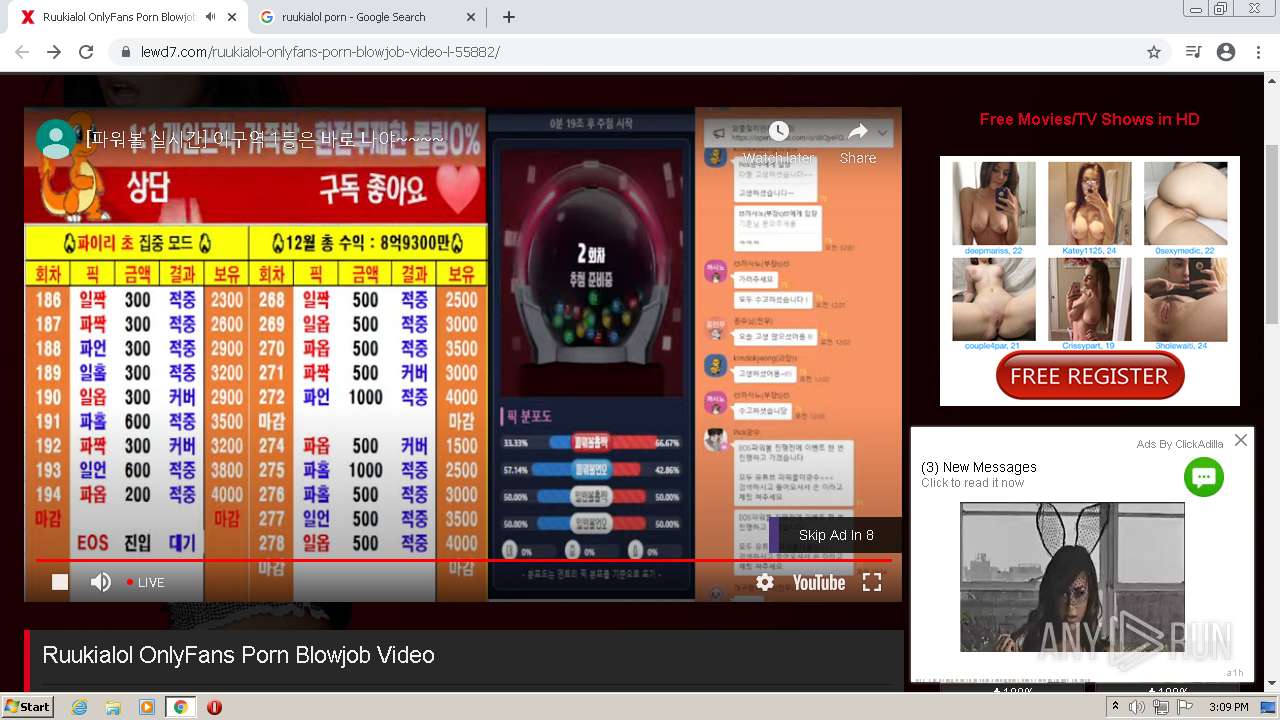Click the Skip Ad In 8 button

pos(835,535)
